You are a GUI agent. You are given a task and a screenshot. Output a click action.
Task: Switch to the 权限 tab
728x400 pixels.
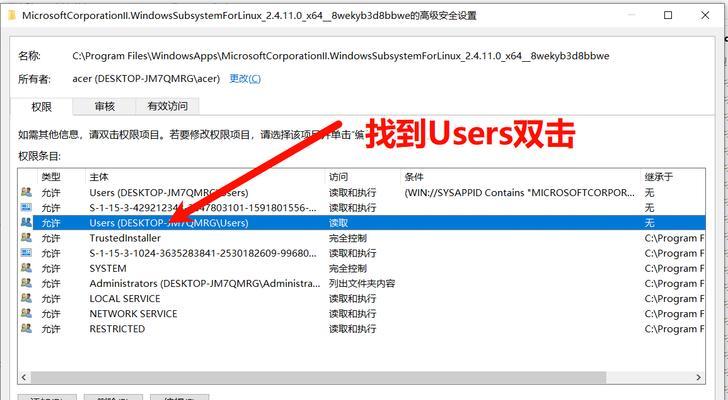coord(41,107)
